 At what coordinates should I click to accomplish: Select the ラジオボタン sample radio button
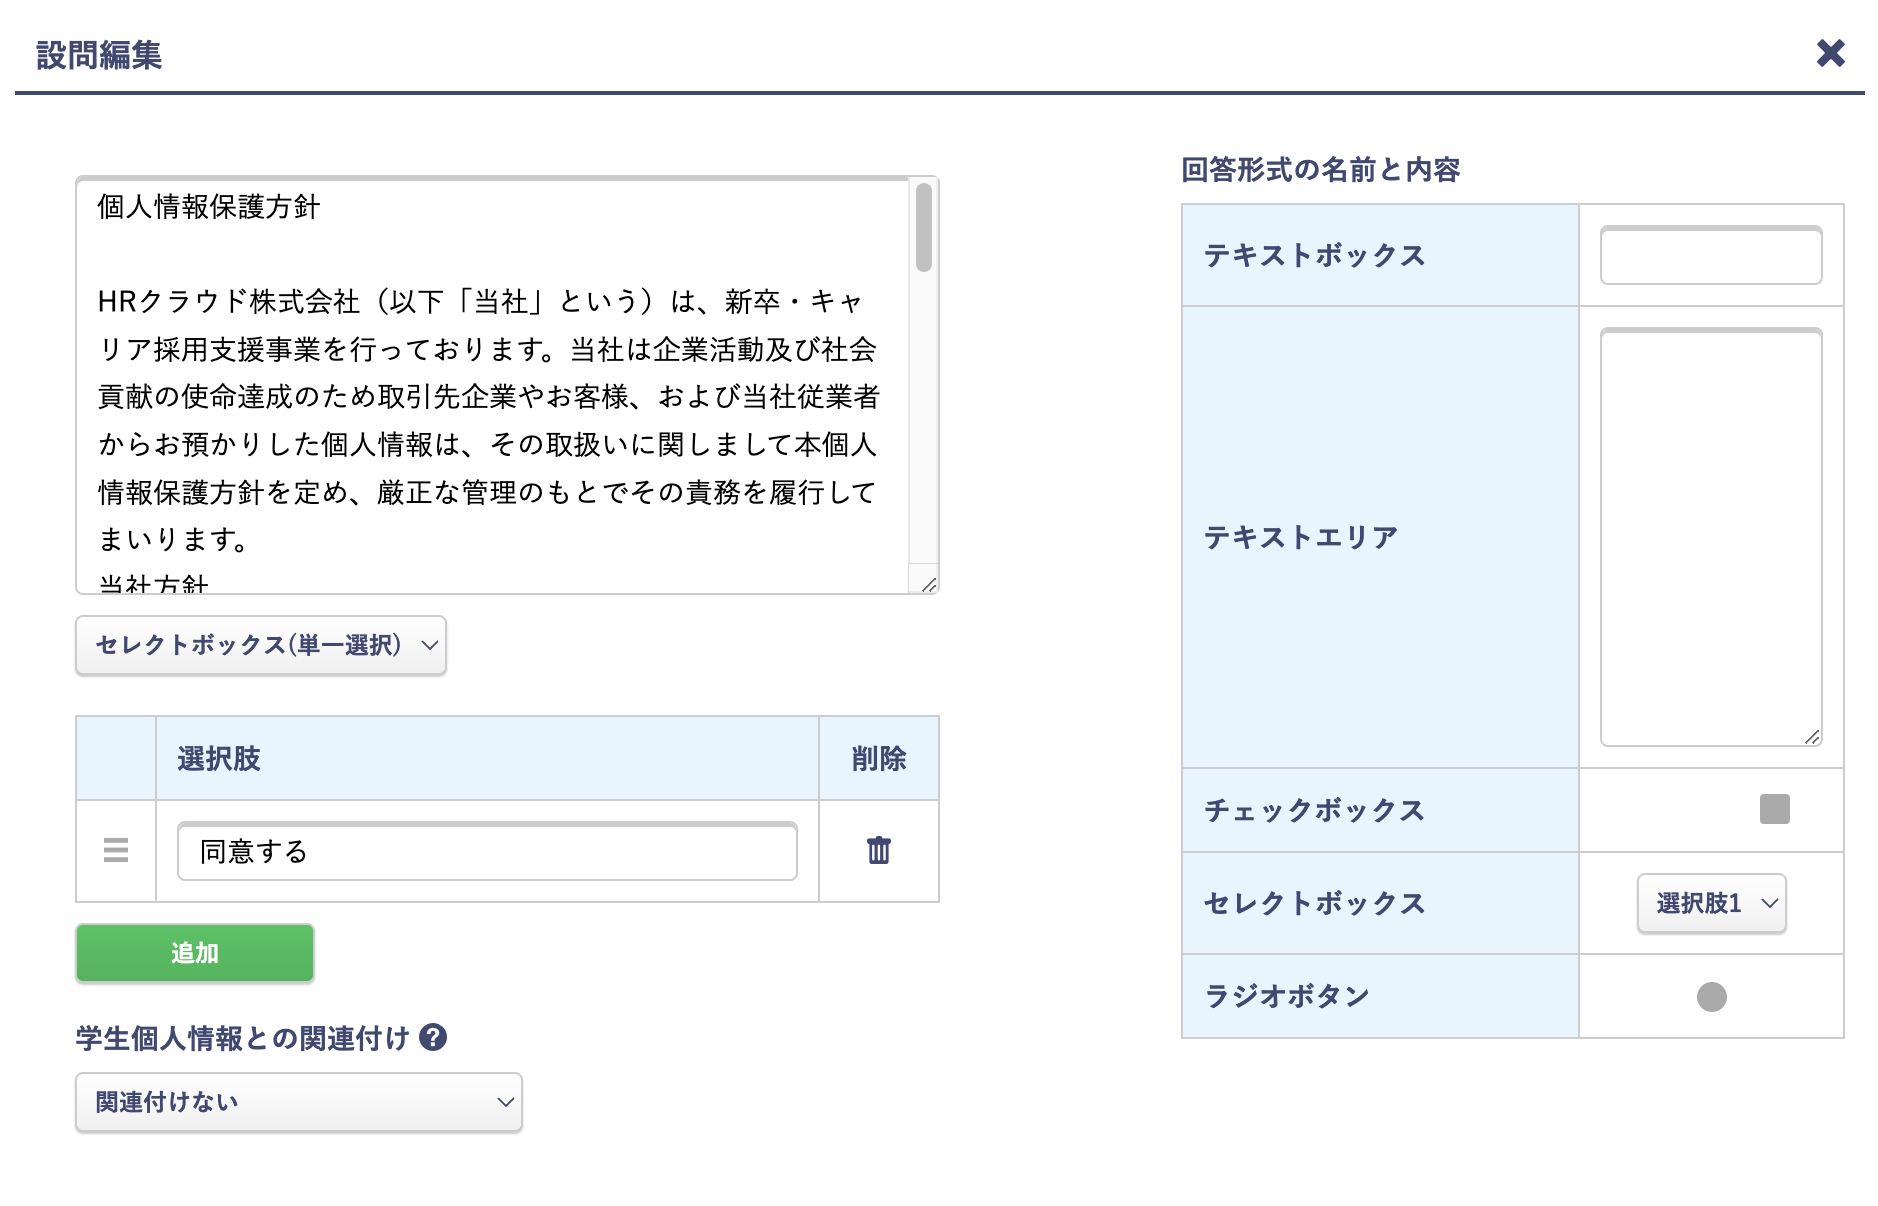click(x=1714, y=995)
